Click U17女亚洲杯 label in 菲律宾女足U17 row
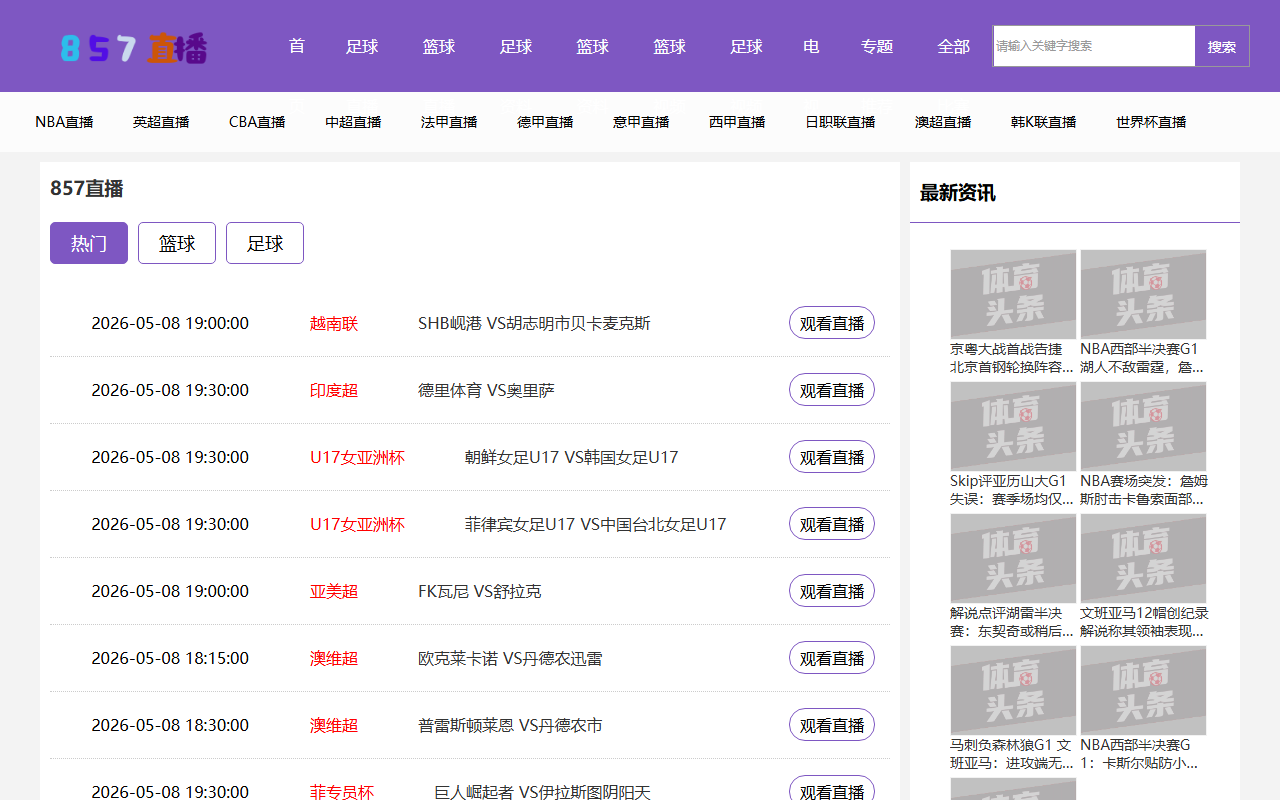The image size is (1280, 800). tap(357, 524)
